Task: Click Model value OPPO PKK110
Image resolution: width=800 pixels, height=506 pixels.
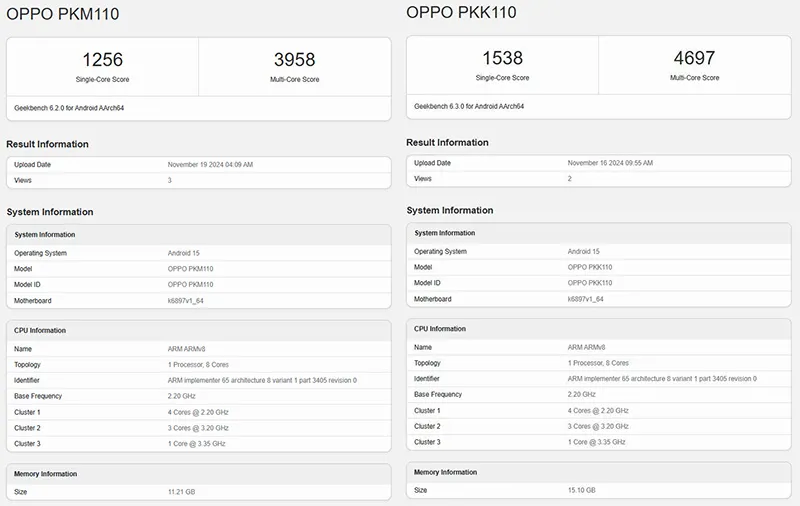Action: 590,268
